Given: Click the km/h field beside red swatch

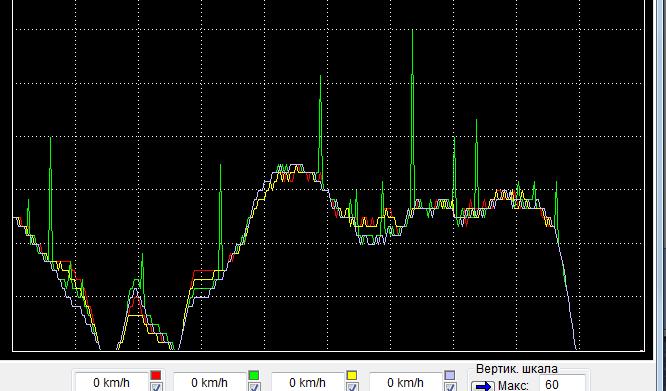Looking at the screenshot, I should (112, 382).
